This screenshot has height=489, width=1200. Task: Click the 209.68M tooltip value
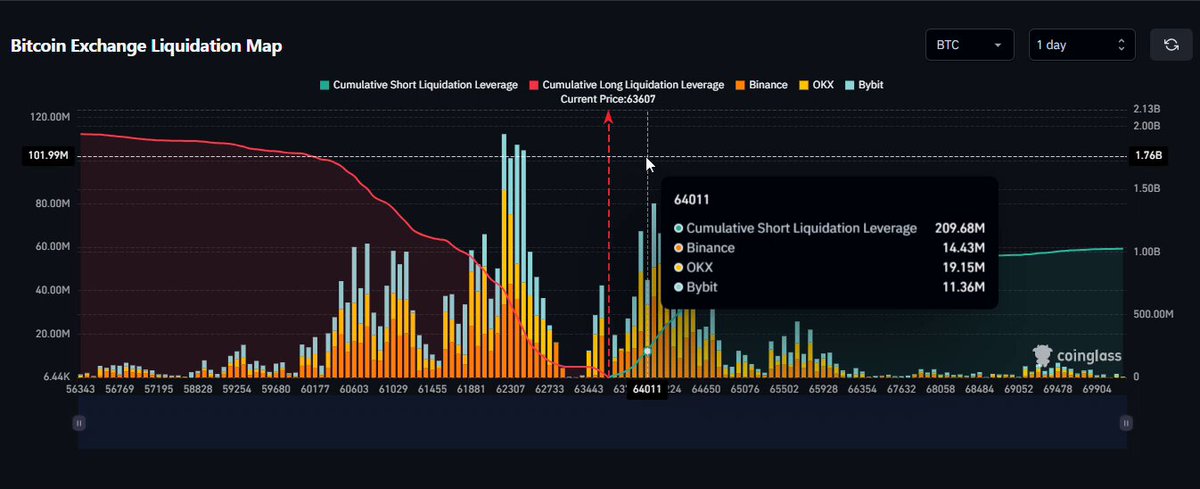[960, 228]
